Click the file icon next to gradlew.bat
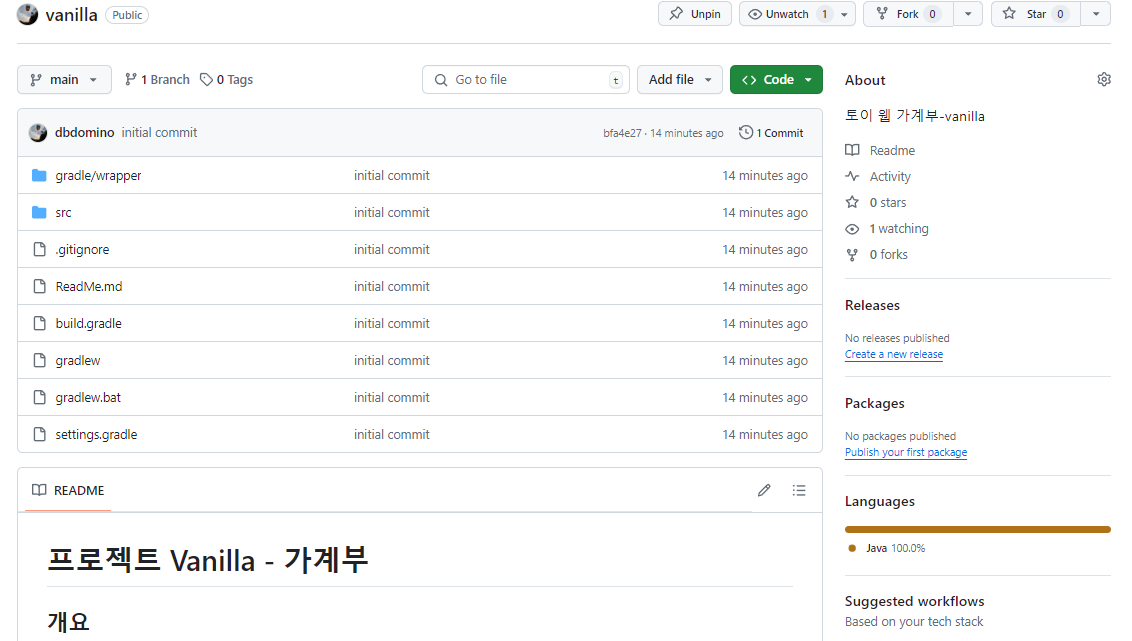The image size is (1132, 641). 40,398
